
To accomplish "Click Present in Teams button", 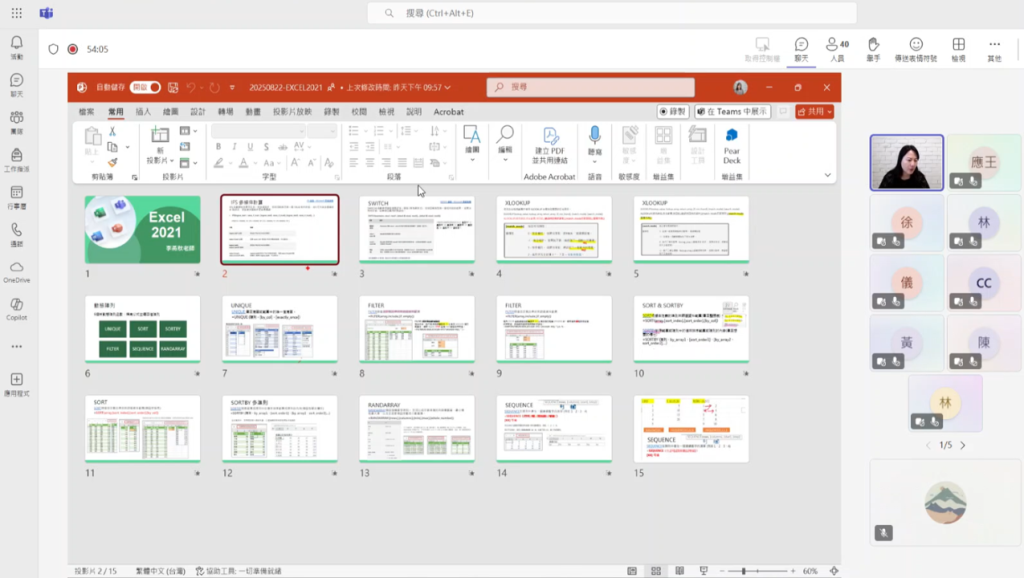I will point(733,112).
